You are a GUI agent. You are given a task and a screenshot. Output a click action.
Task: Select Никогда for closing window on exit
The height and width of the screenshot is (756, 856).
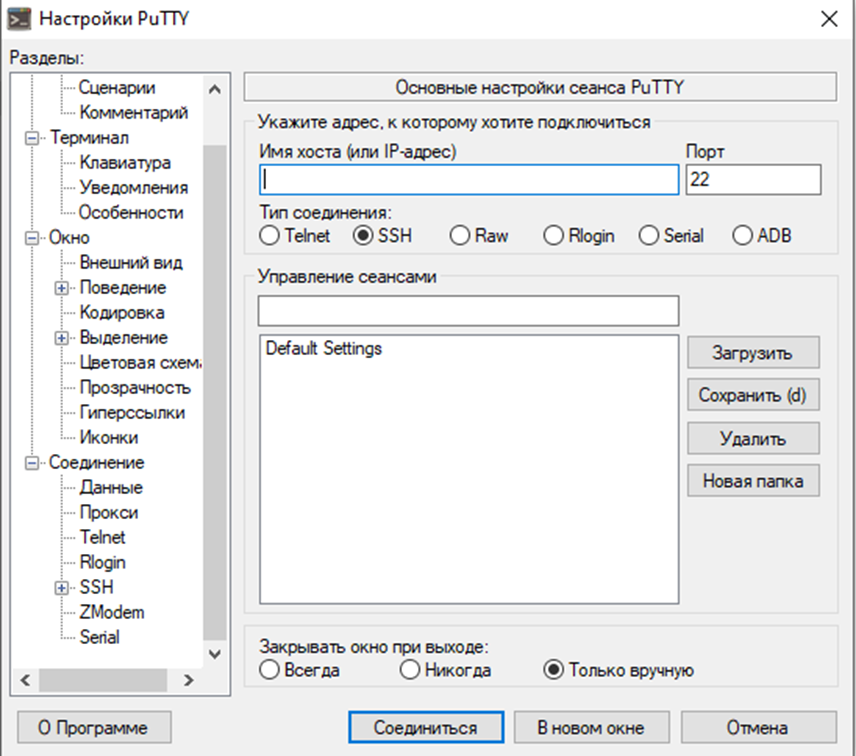pos(410,670)
